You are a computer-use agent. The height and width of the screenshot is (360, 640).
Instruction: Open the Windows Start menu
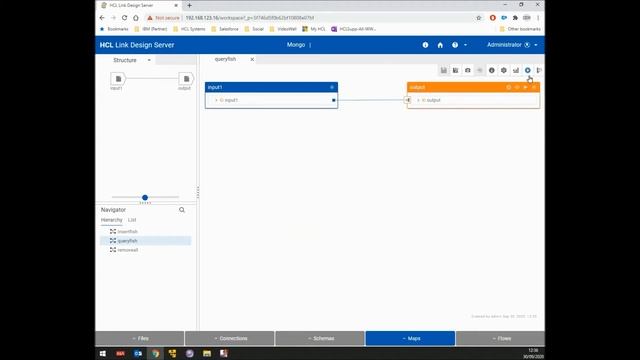click(x=103, y=353)
